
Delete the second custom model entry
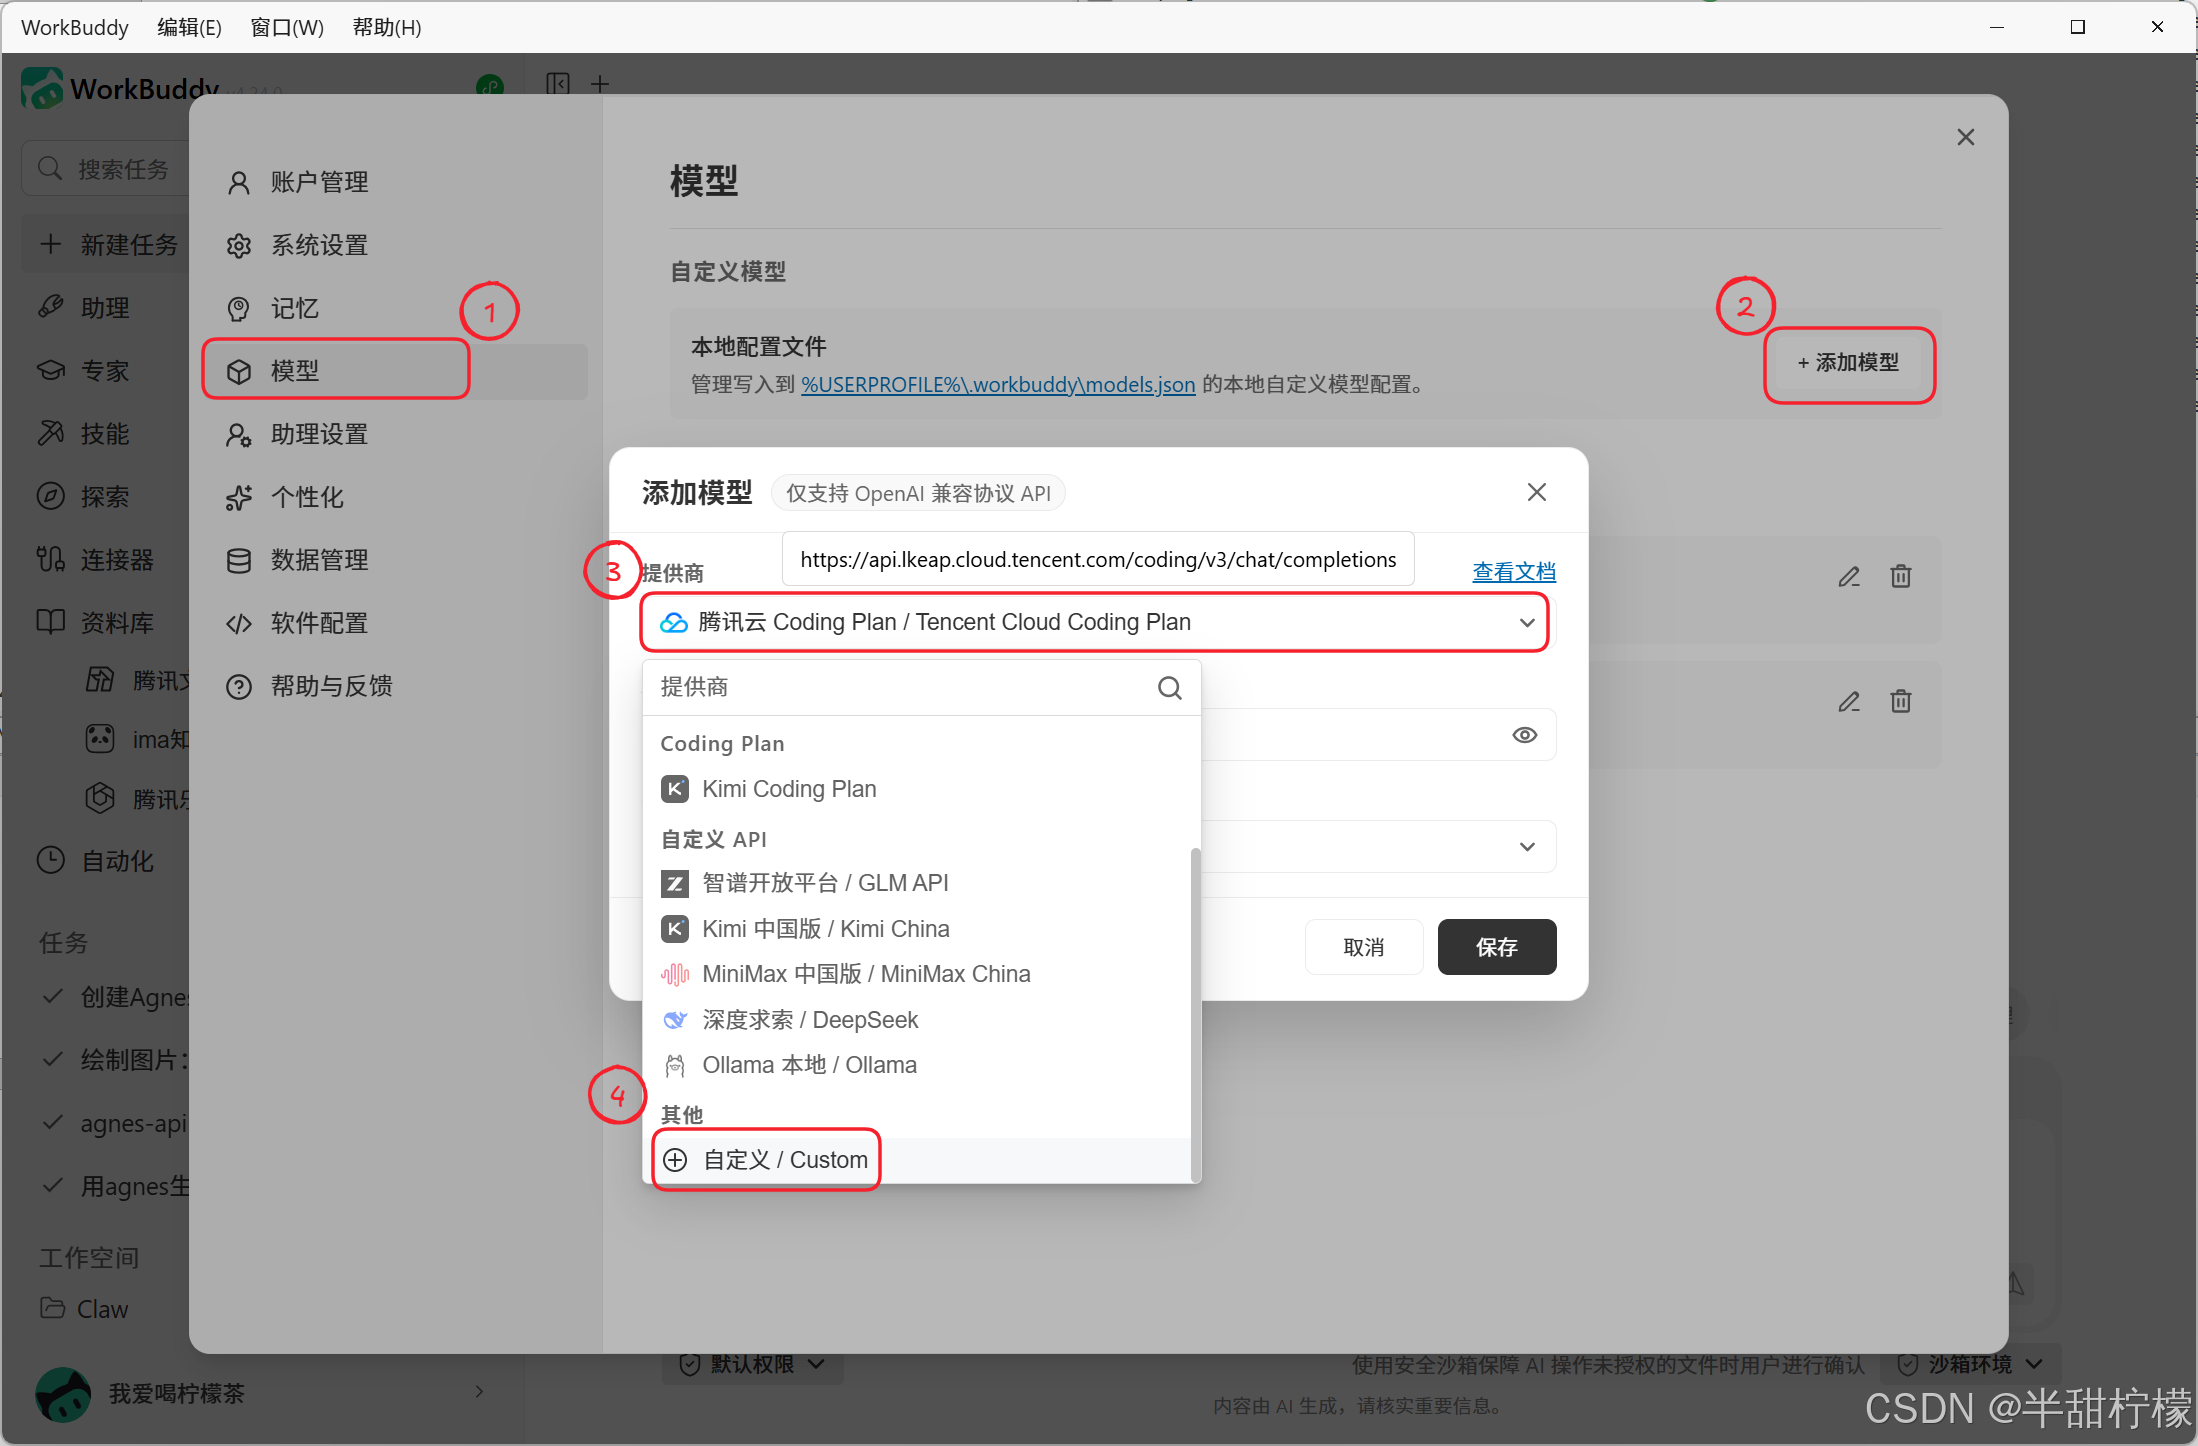(1901, 702)
